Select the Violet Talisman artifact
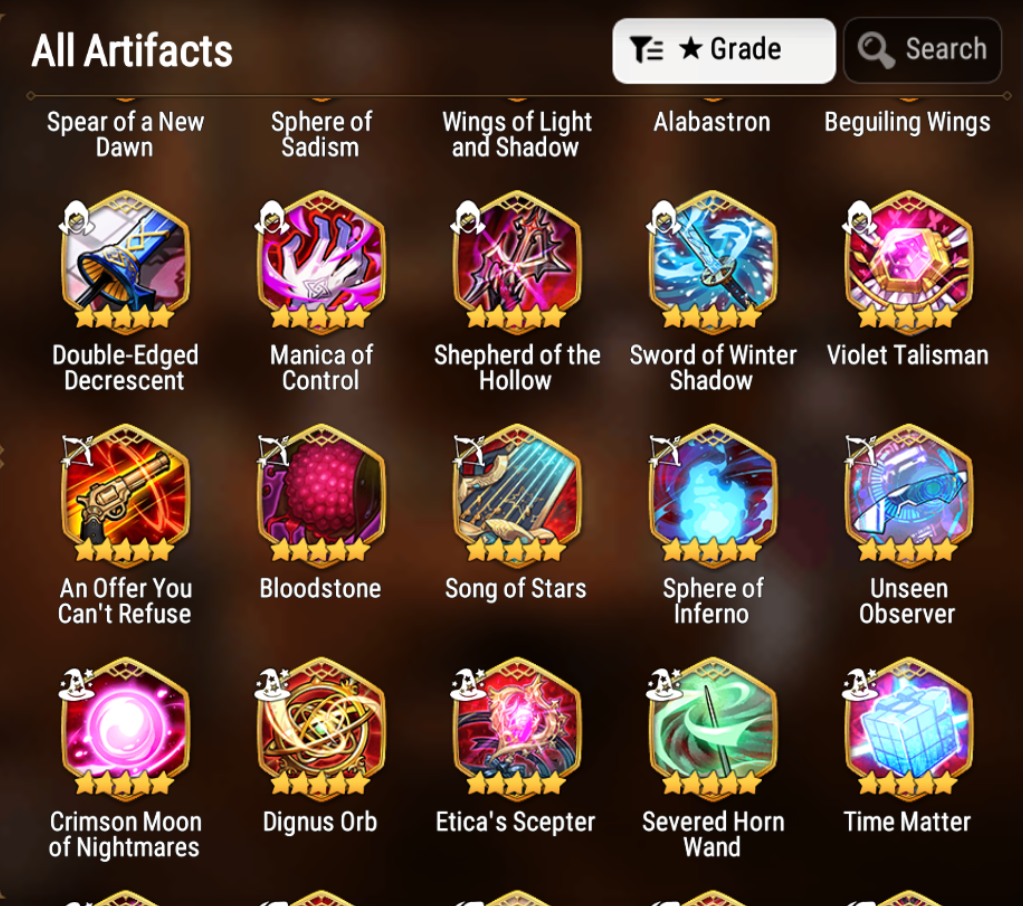This screenshot has height=906, width=1023. [908, 260]
